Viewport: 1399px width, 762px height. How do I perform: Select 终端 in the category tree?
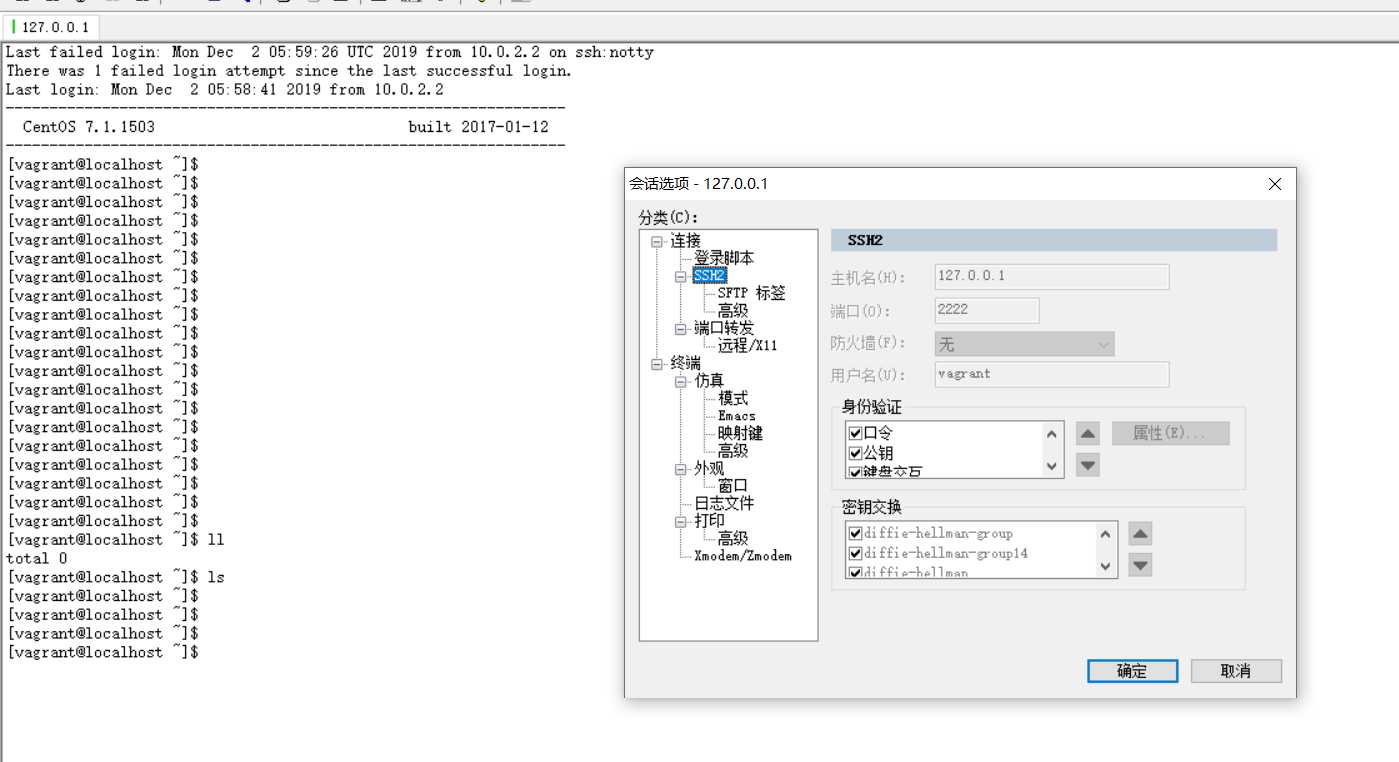click(x=685, y=363)
